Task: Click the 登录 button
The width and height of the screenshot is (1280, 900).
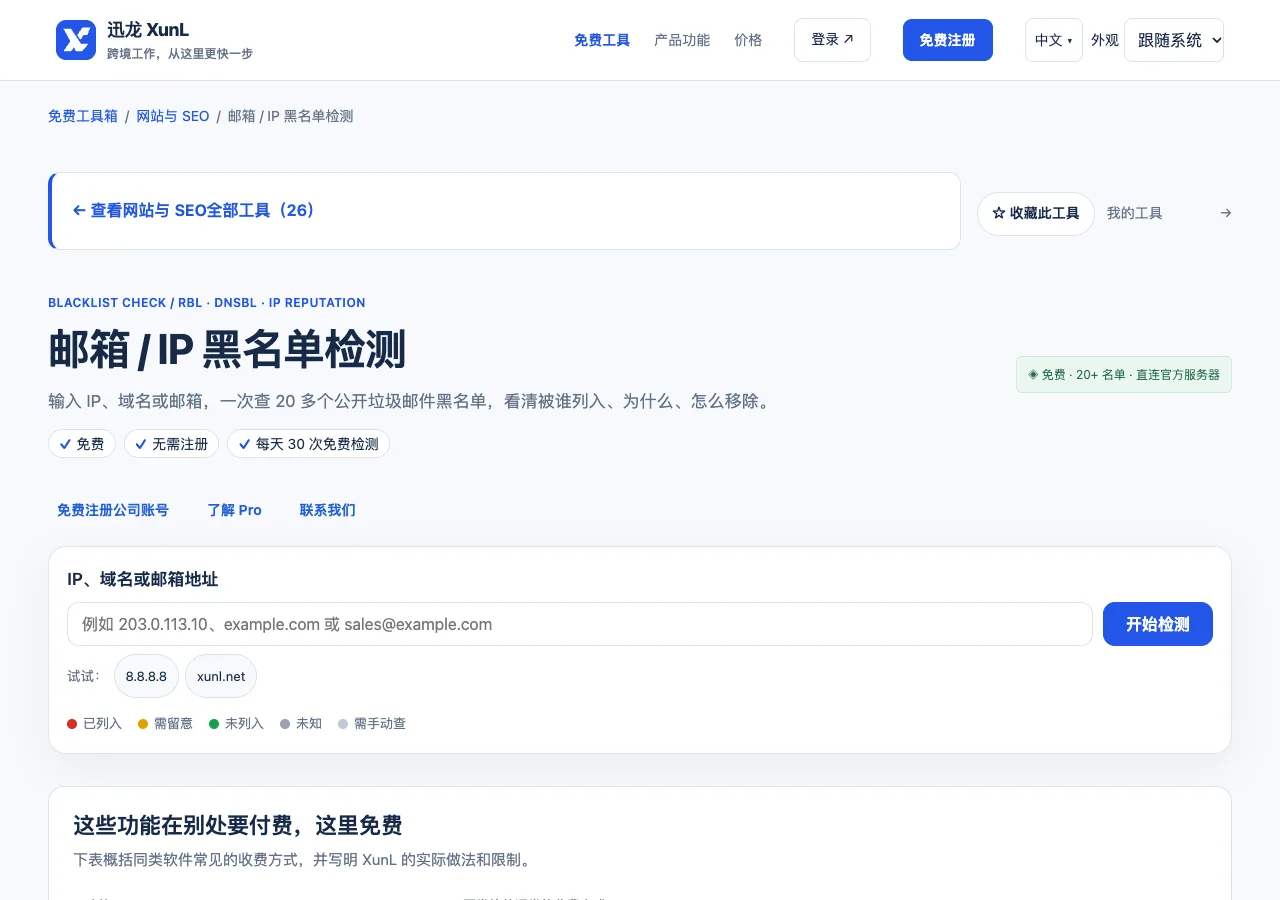Action: point(832,40)
